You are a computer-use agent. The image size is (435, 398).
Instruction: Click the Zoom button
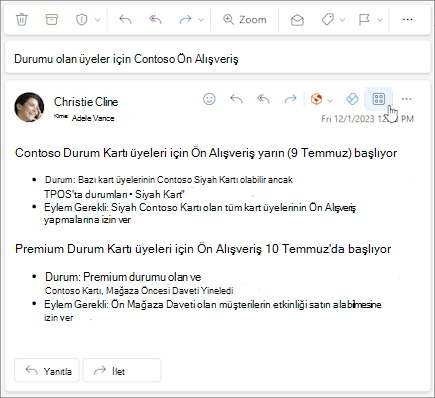point(245,20)
